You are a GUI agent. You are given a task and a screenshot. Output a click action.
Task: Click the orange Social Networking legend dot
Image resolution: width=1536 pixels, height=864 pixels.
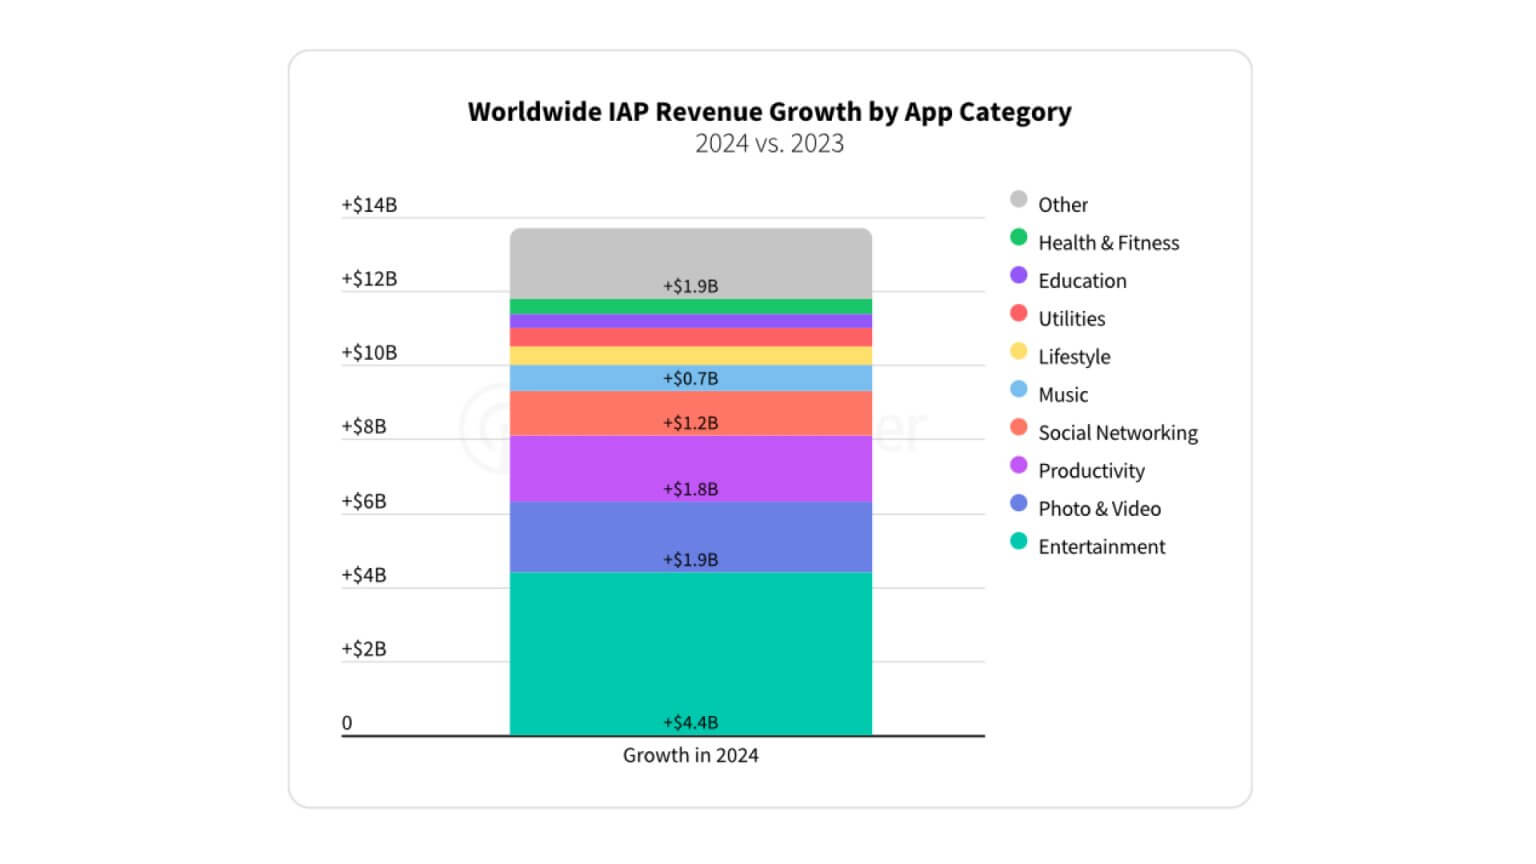coord(1019,426)
